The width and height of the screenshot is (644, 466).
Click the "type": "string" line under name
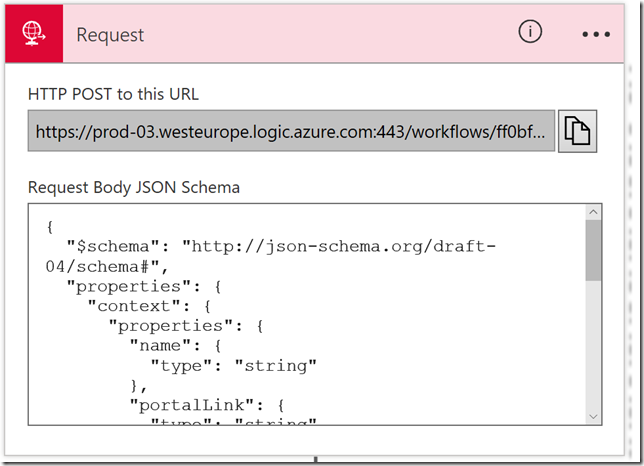(233, 365)
